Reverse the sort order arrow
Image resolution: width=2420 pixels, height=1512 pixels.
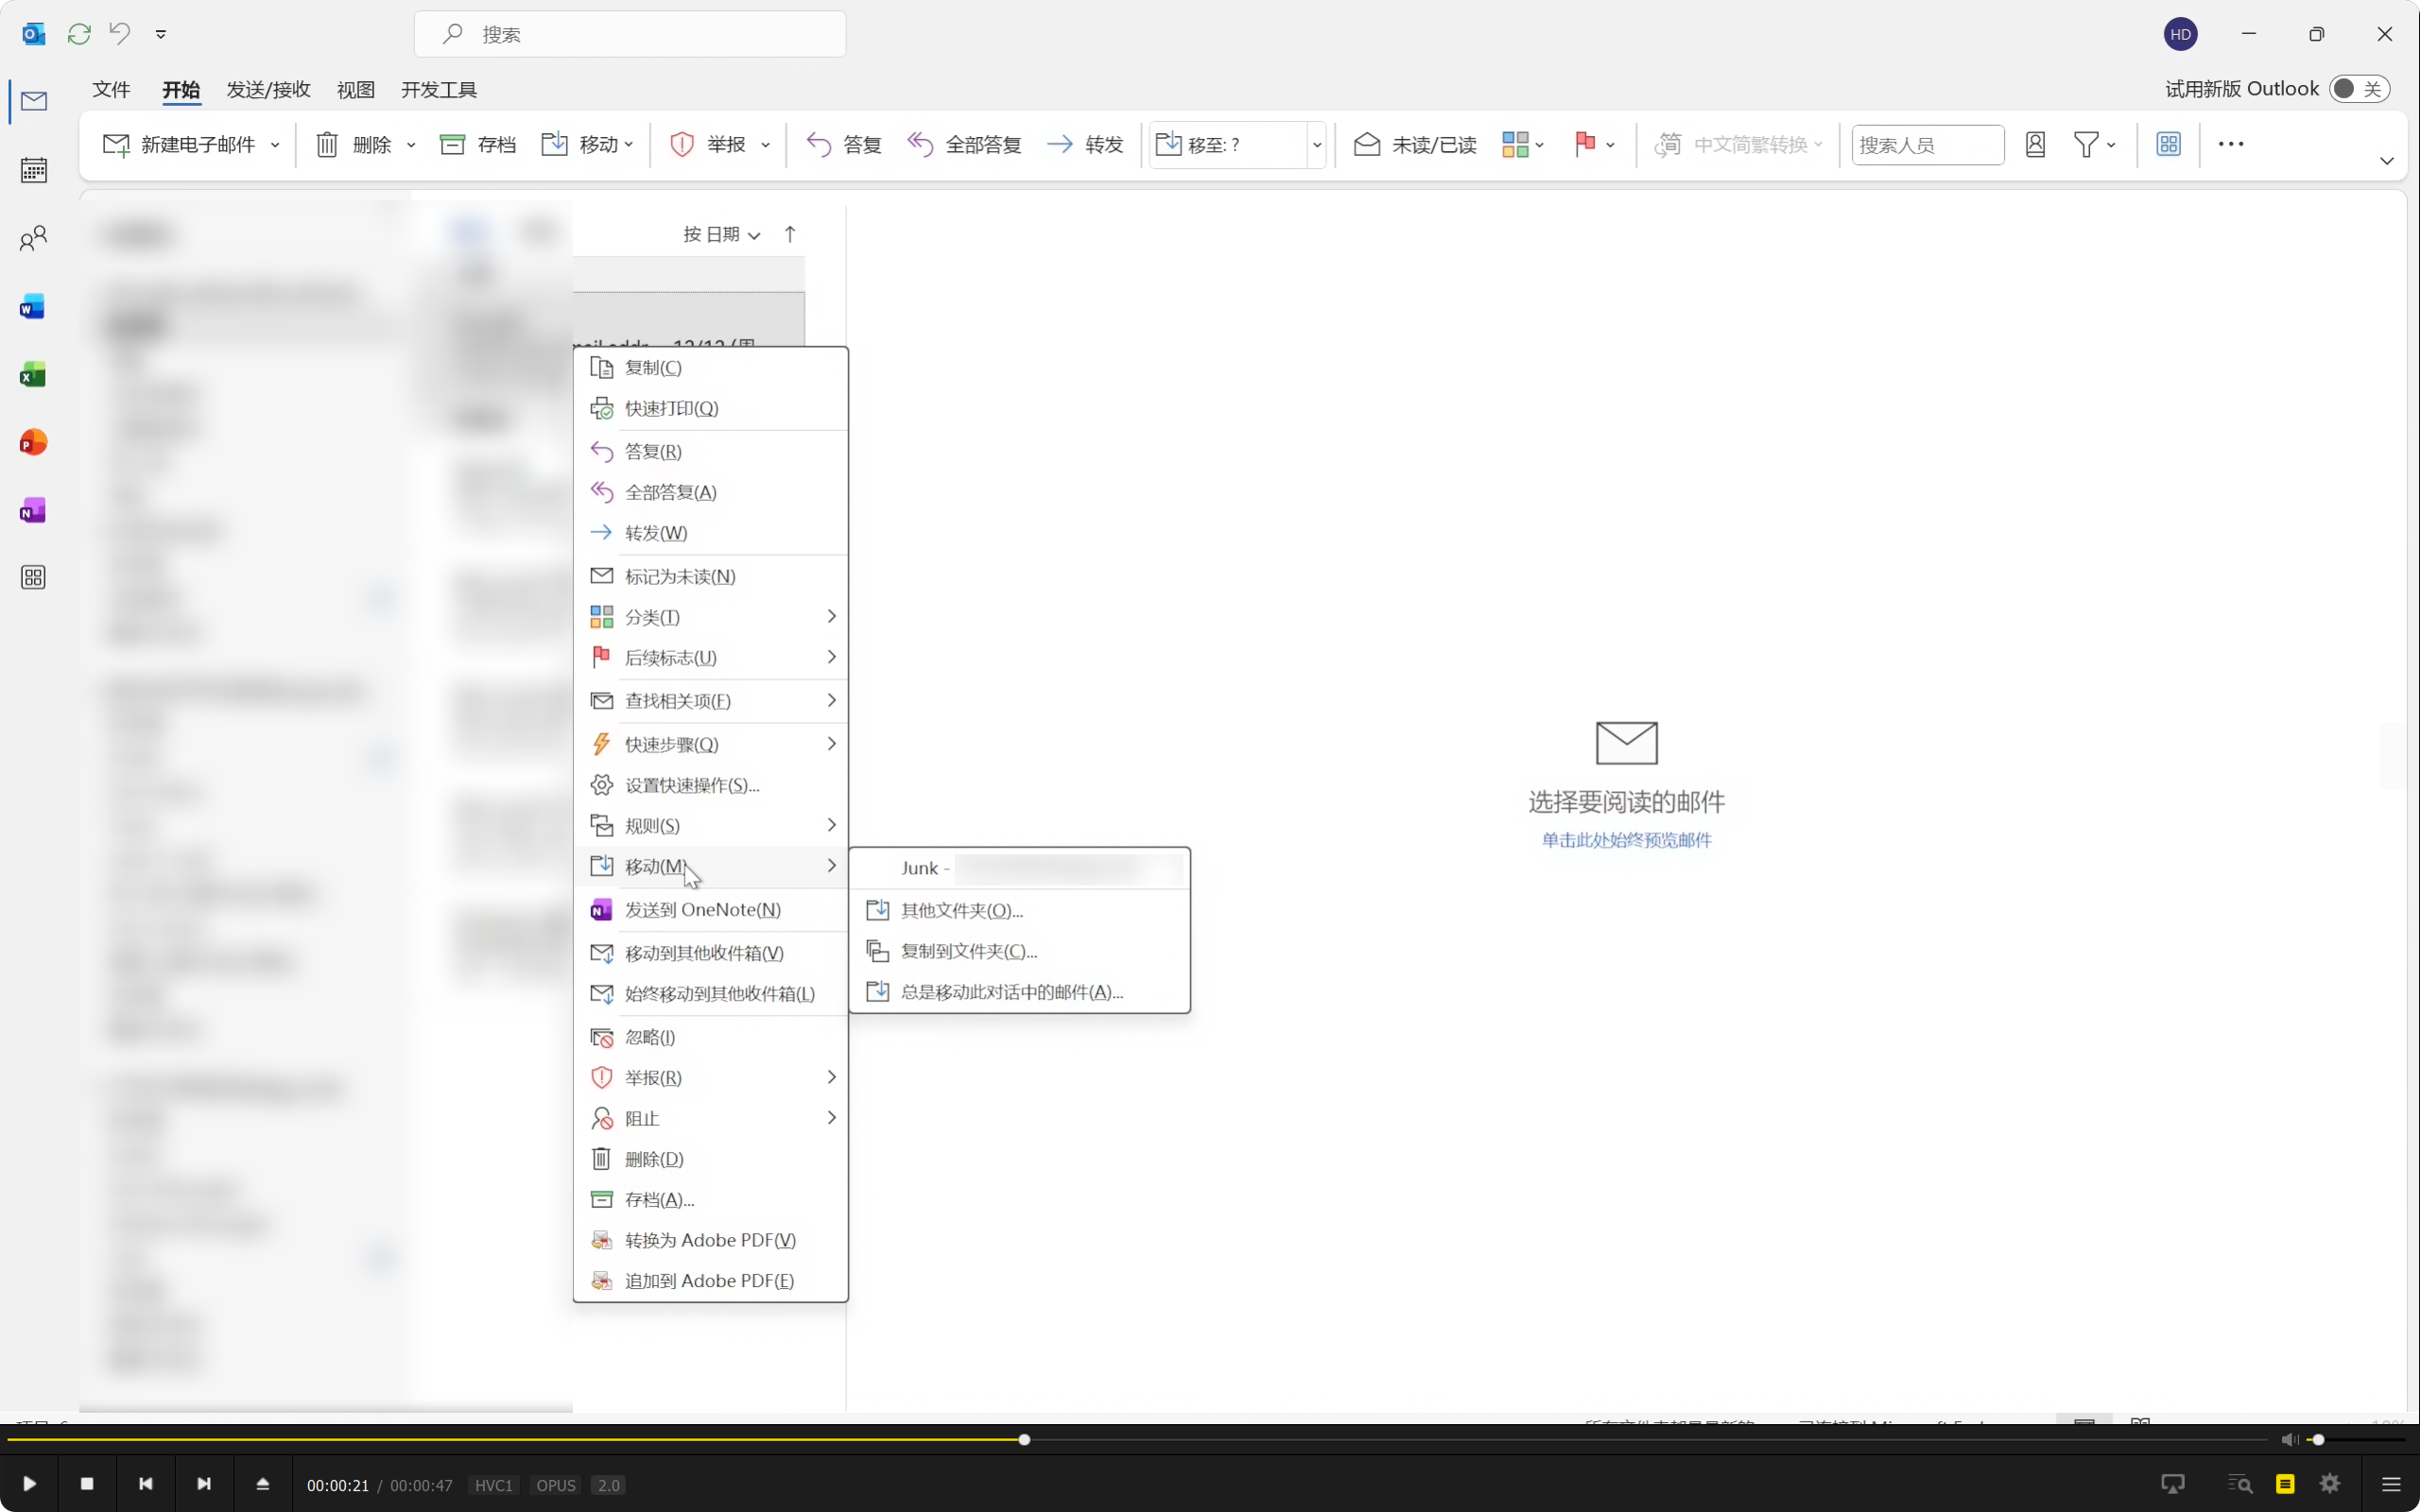pyautogui.click(x=790, y=234)
